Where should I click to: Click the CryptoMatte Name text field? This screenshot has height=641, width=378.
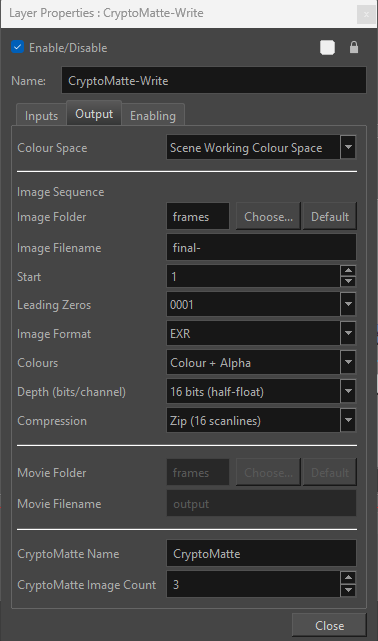click(x=261, y=554)
